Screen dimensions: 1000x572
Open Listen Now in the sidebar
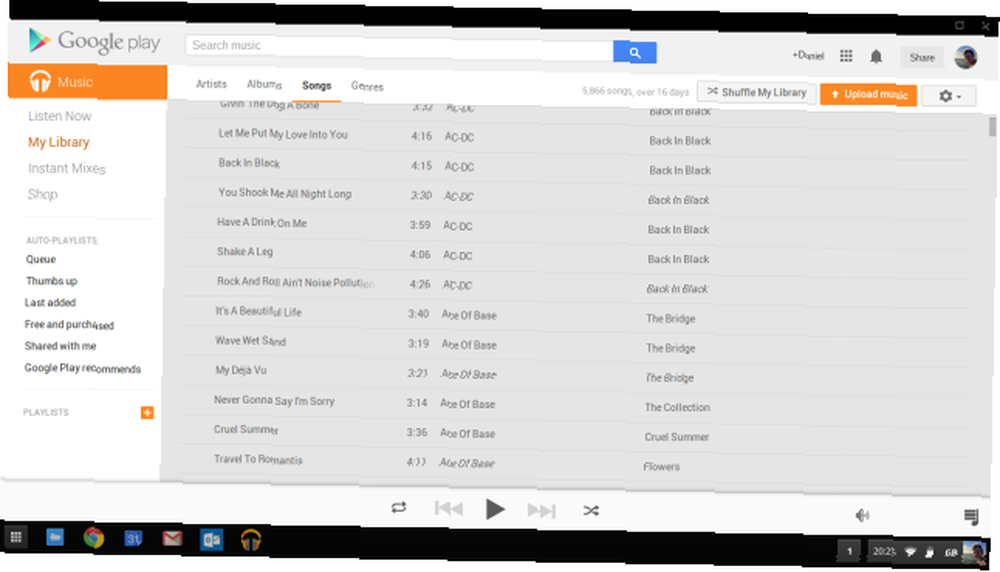pyautogui.click(x=59, y=116)
